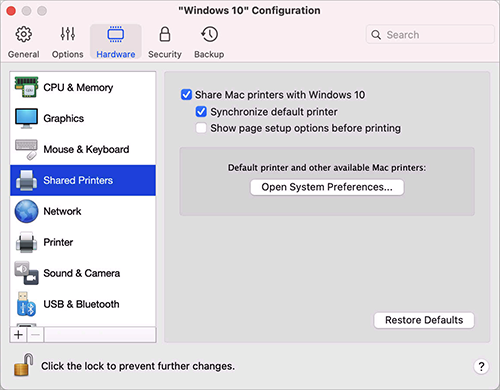Click the Mouse & Keyboard icon
This screenshot has height=390, width=500.
26,149
